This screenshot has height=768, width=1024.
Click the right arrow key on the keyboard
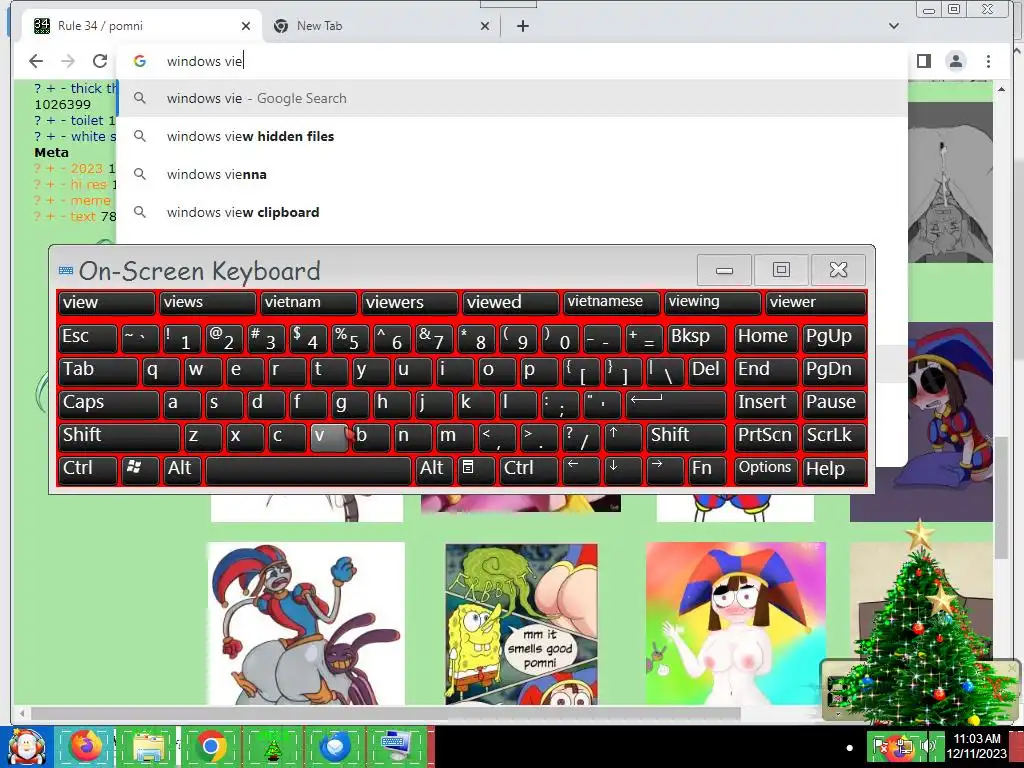[664, 469]
